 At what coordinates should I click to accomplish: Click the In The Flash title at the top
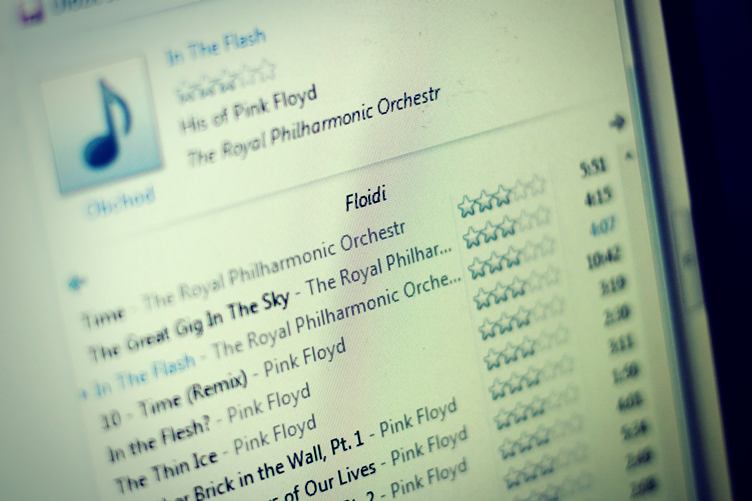coord(216,47)
